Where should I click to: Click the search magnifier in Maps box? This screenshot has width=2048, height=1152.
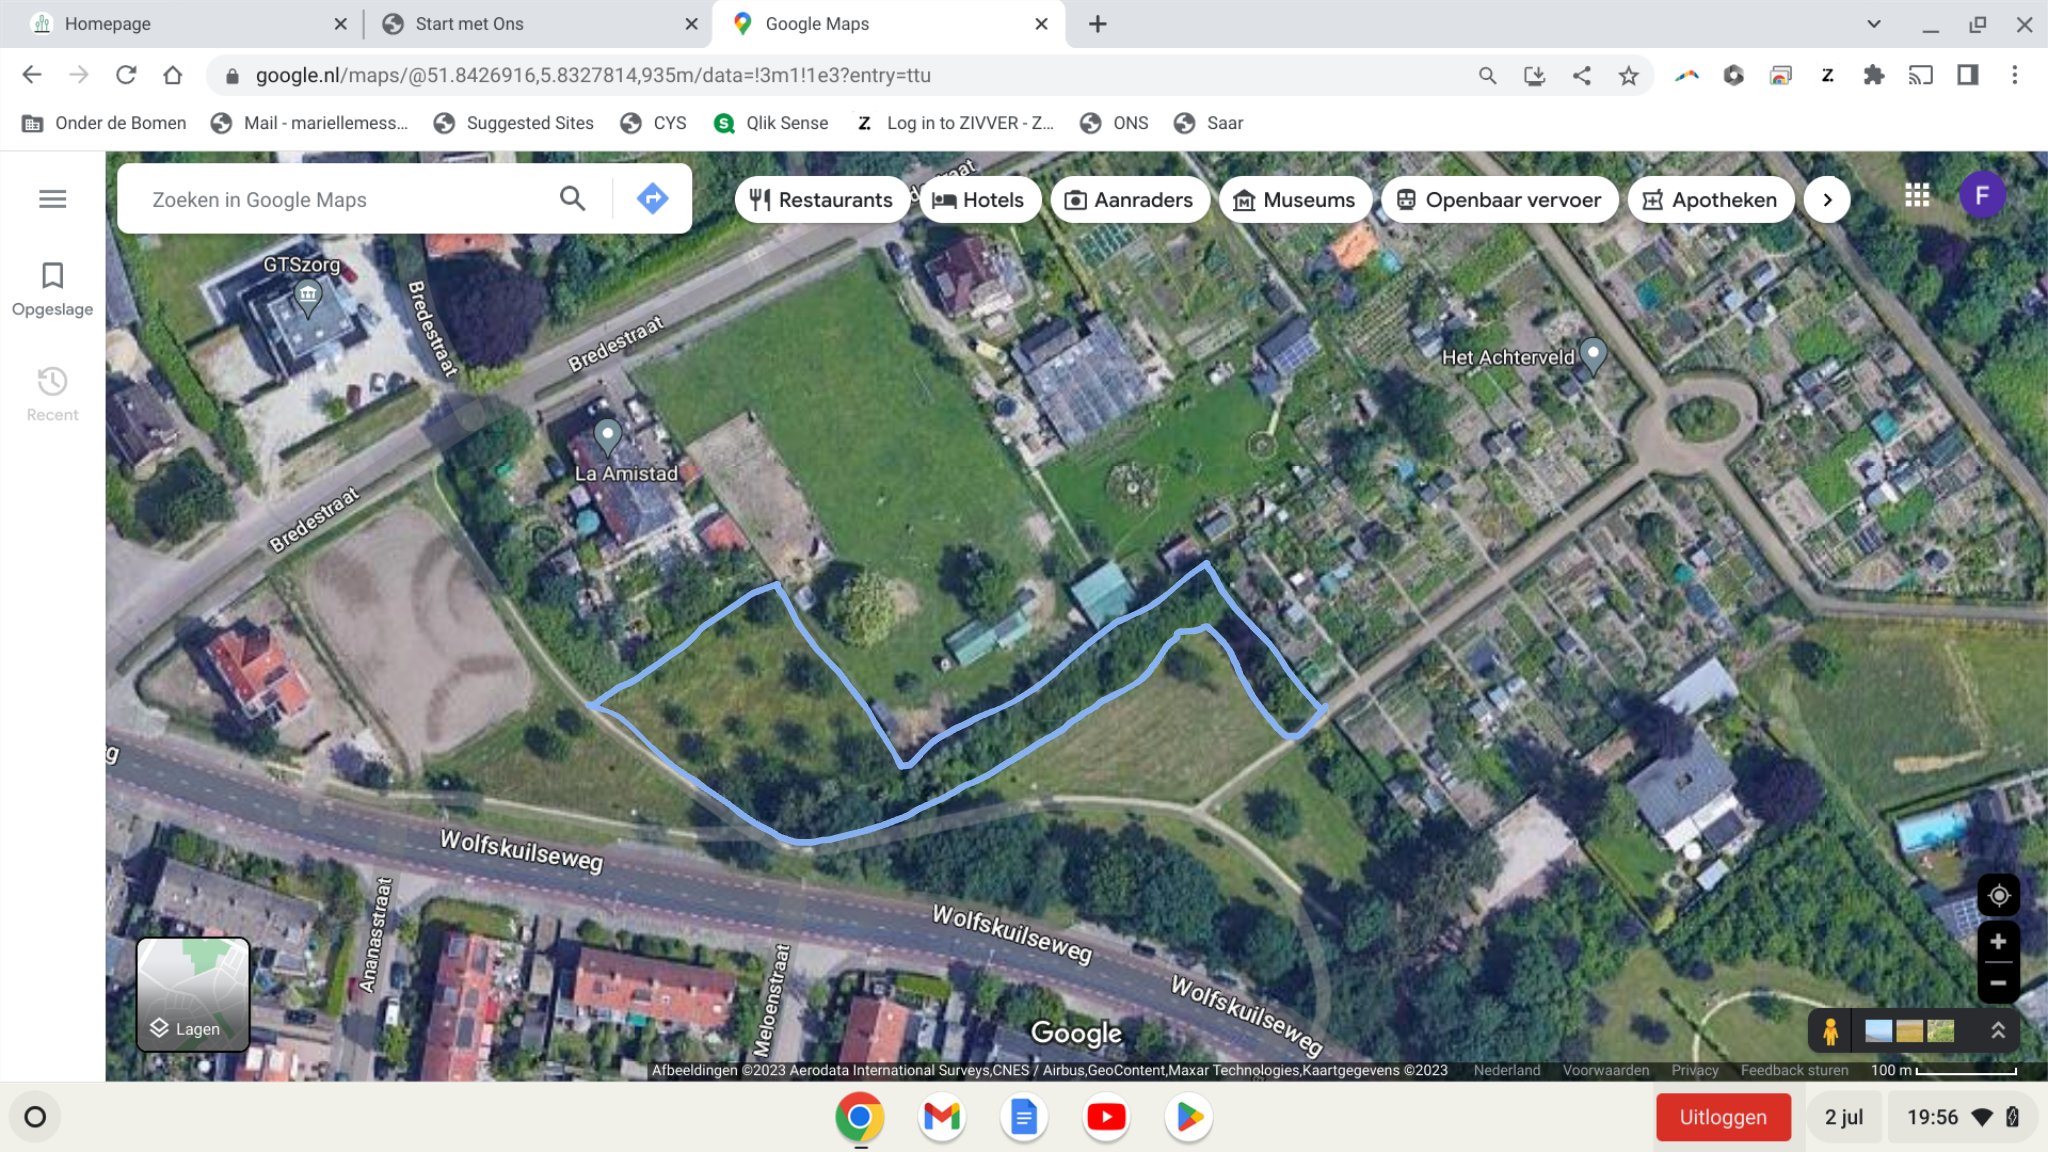(572, 199)
